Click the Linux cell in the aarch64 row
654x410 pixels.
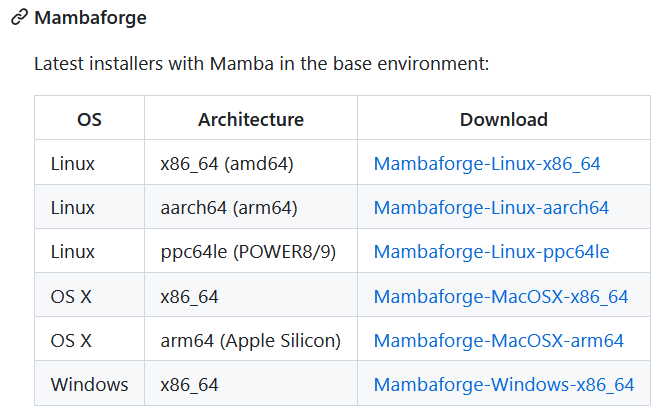tap(72, 208)
